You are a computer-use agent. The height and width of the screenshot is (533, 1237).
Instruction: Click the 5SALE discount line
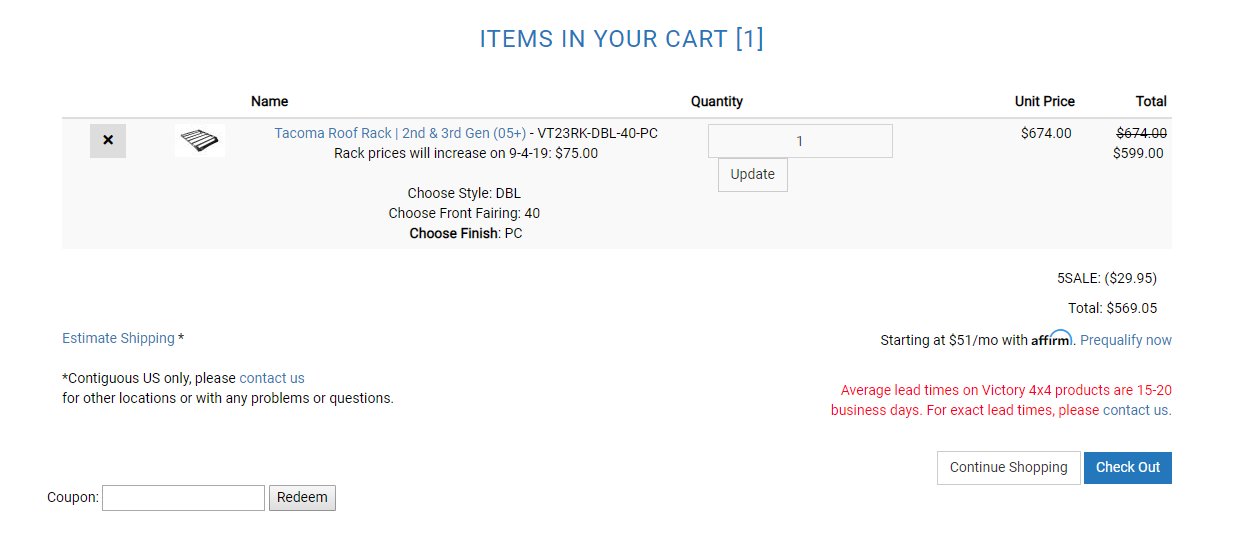pos(1107,279)
